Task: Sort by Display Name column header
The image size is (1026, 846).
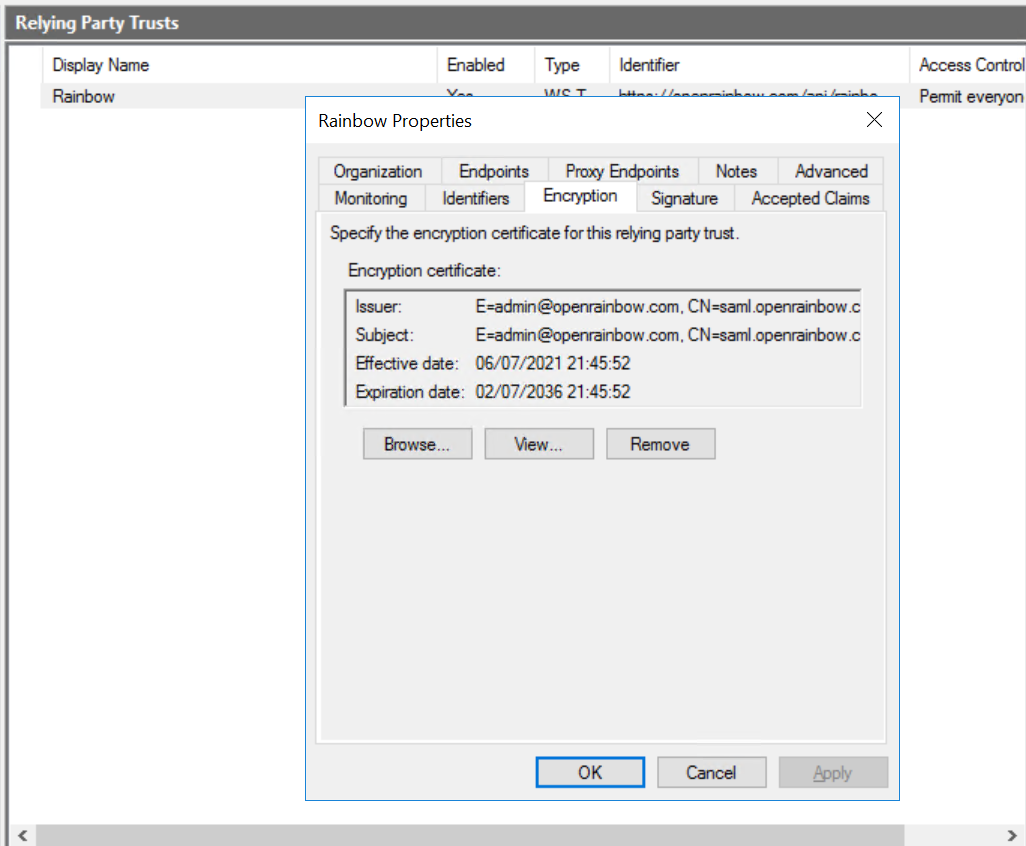Action: 101,65
